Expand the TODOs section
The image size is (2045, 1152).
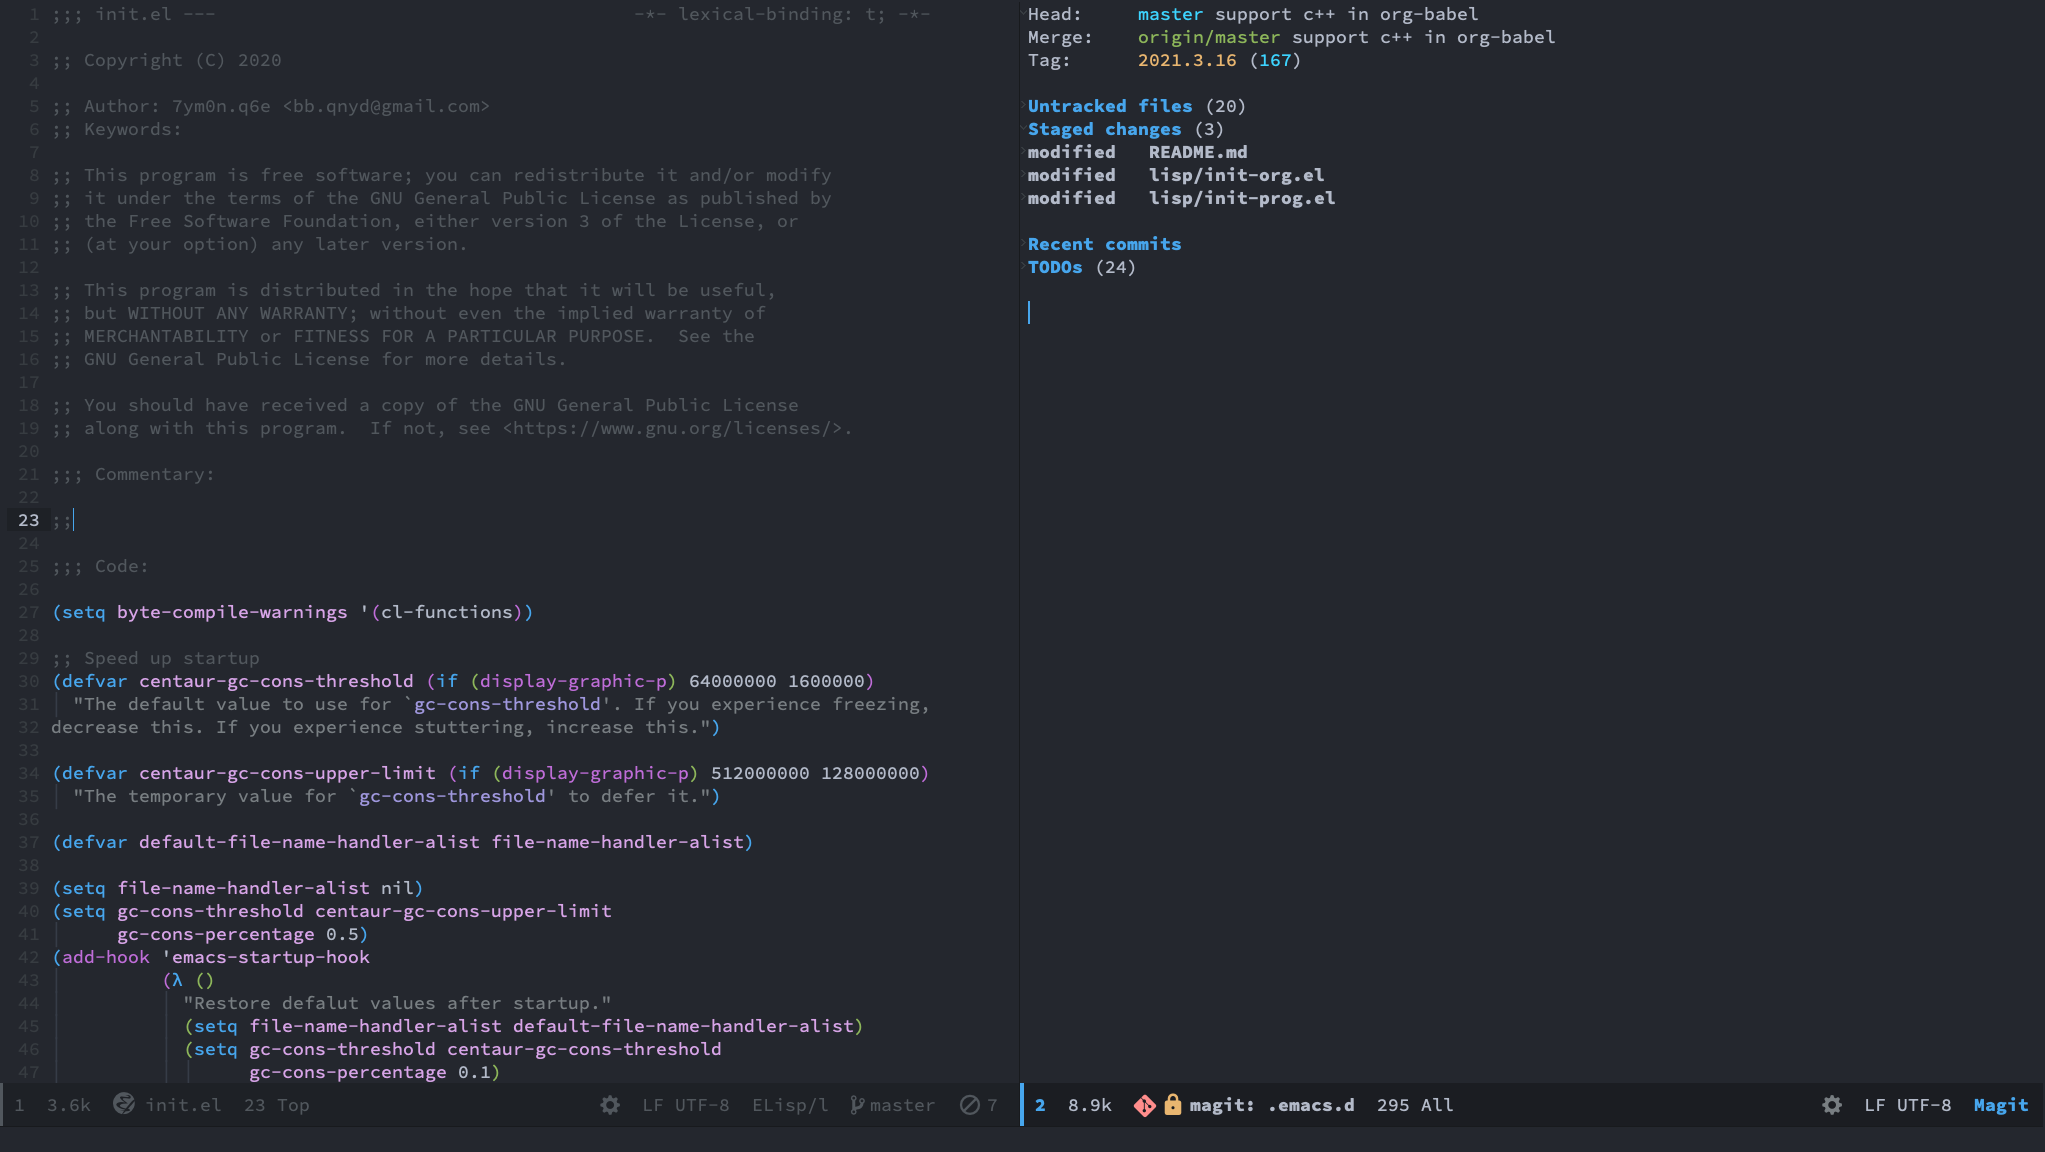point(1054,267)
